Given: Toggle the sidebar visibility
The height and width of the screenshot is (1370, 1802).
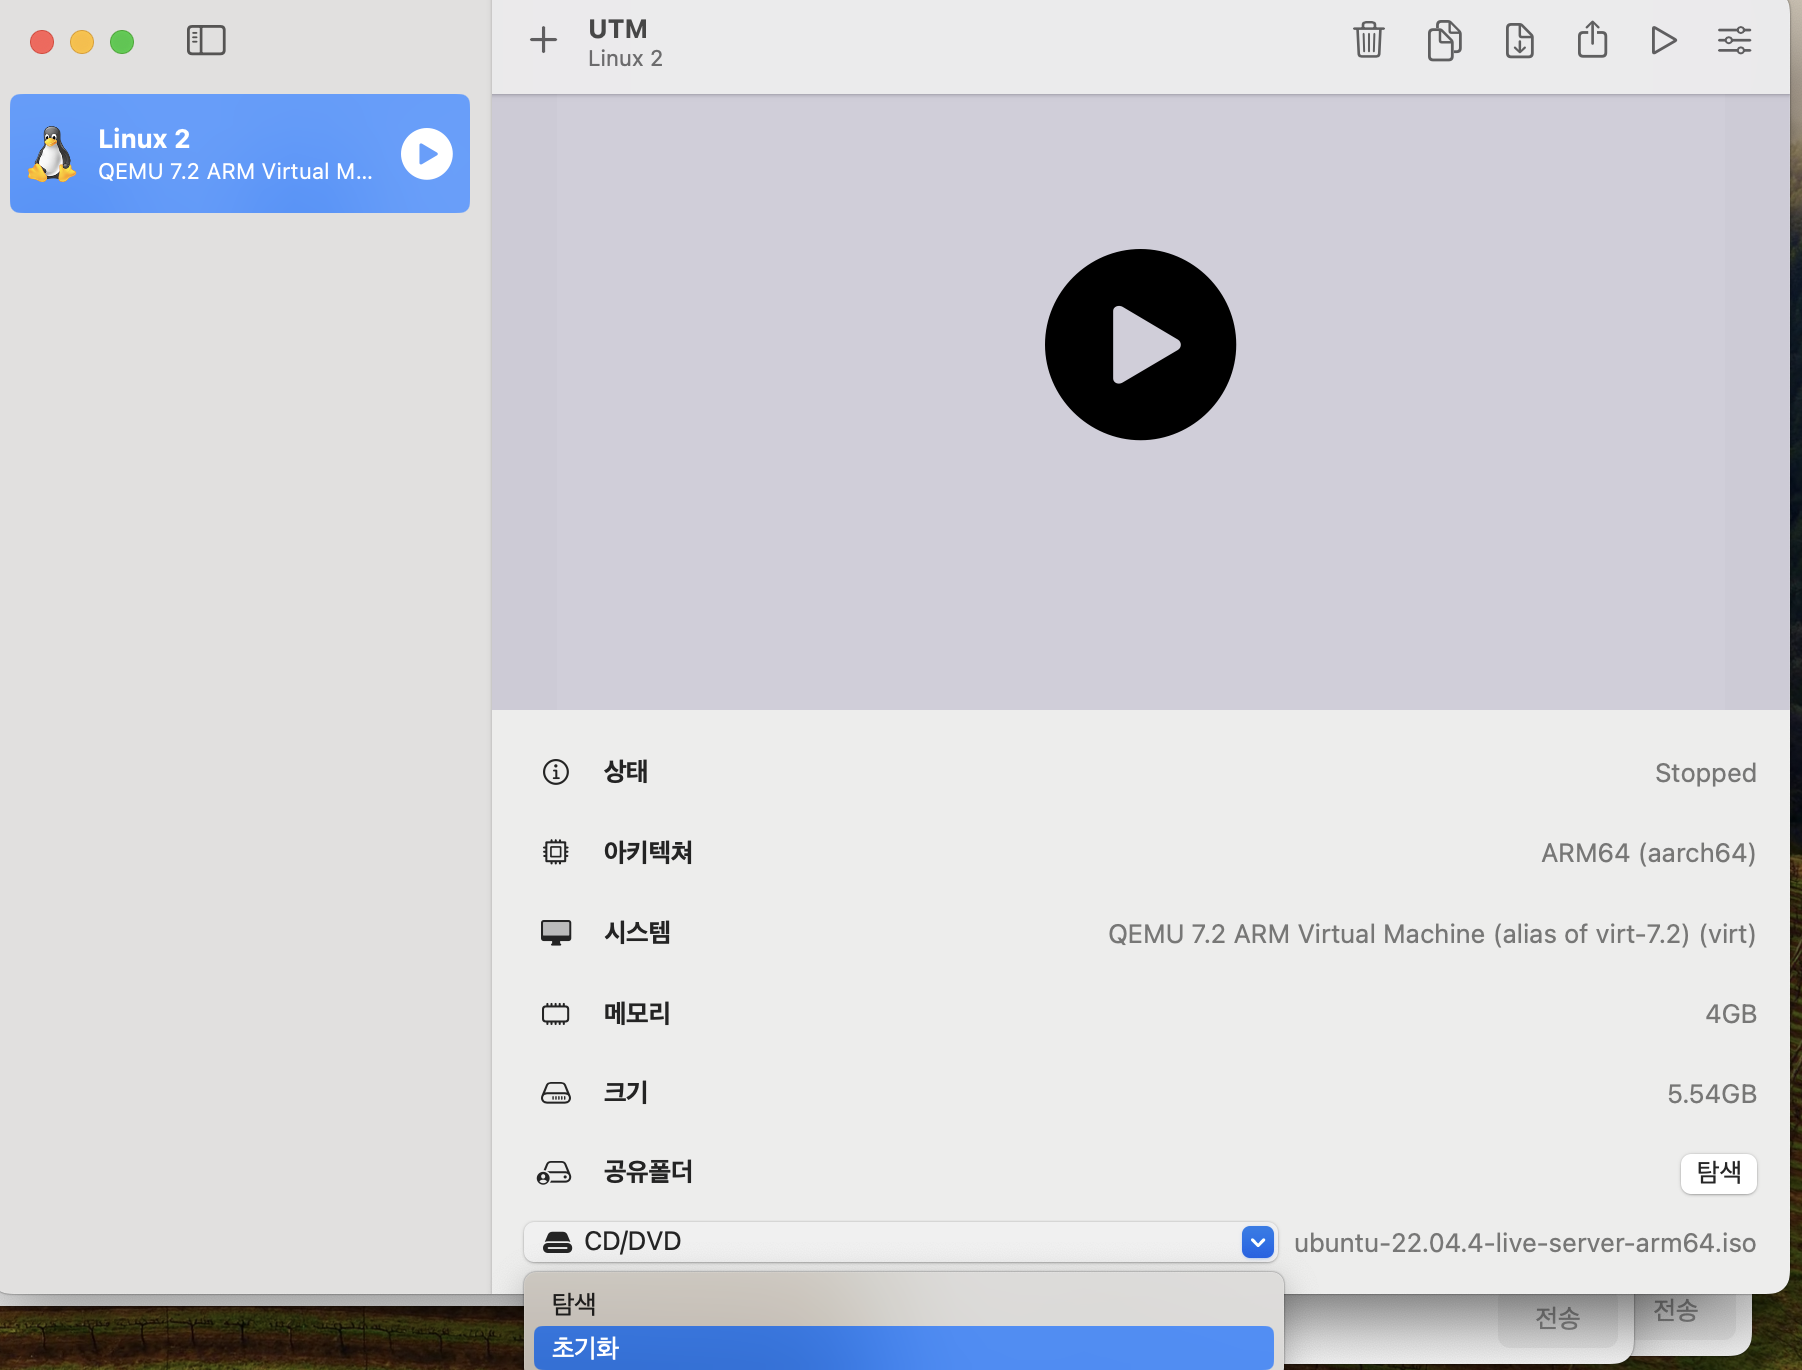Looking at the screenshot, I should pyautogui.click(x=206, y=40).
